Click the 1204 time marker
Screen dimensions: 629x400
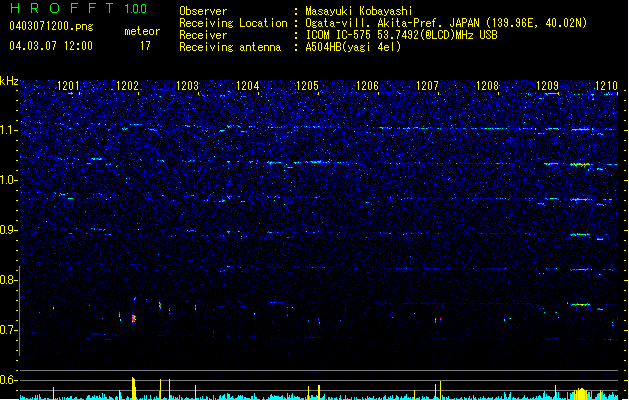point(248,85)
